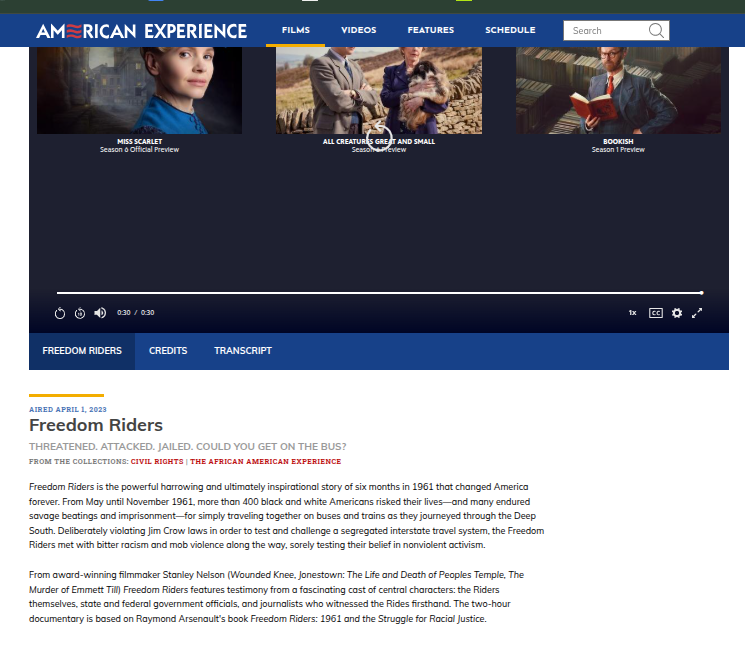
Task: Open the Schedule menu item
Action: click(x=510, y=30)
